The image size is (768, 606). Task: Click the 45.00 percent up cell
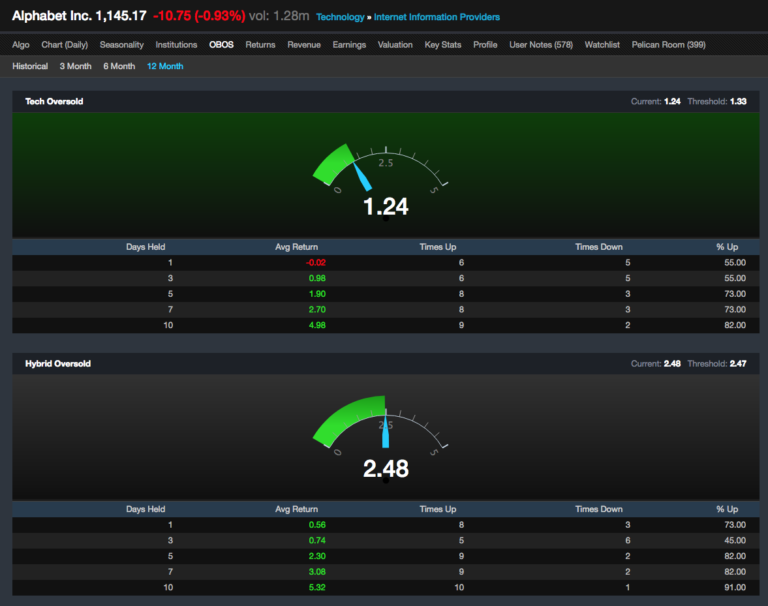coord(735,540)
